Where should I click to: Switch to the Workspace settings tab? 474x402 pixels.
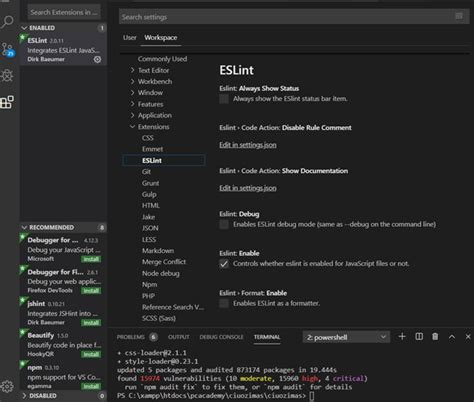point(161,38)
